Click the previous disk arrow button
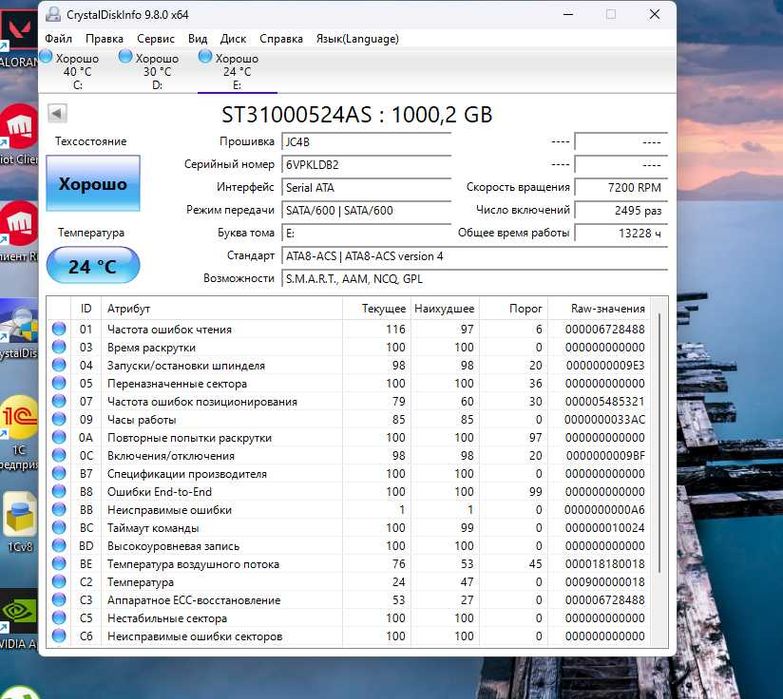This screenshot has width=783, height=699. [57, 113]
